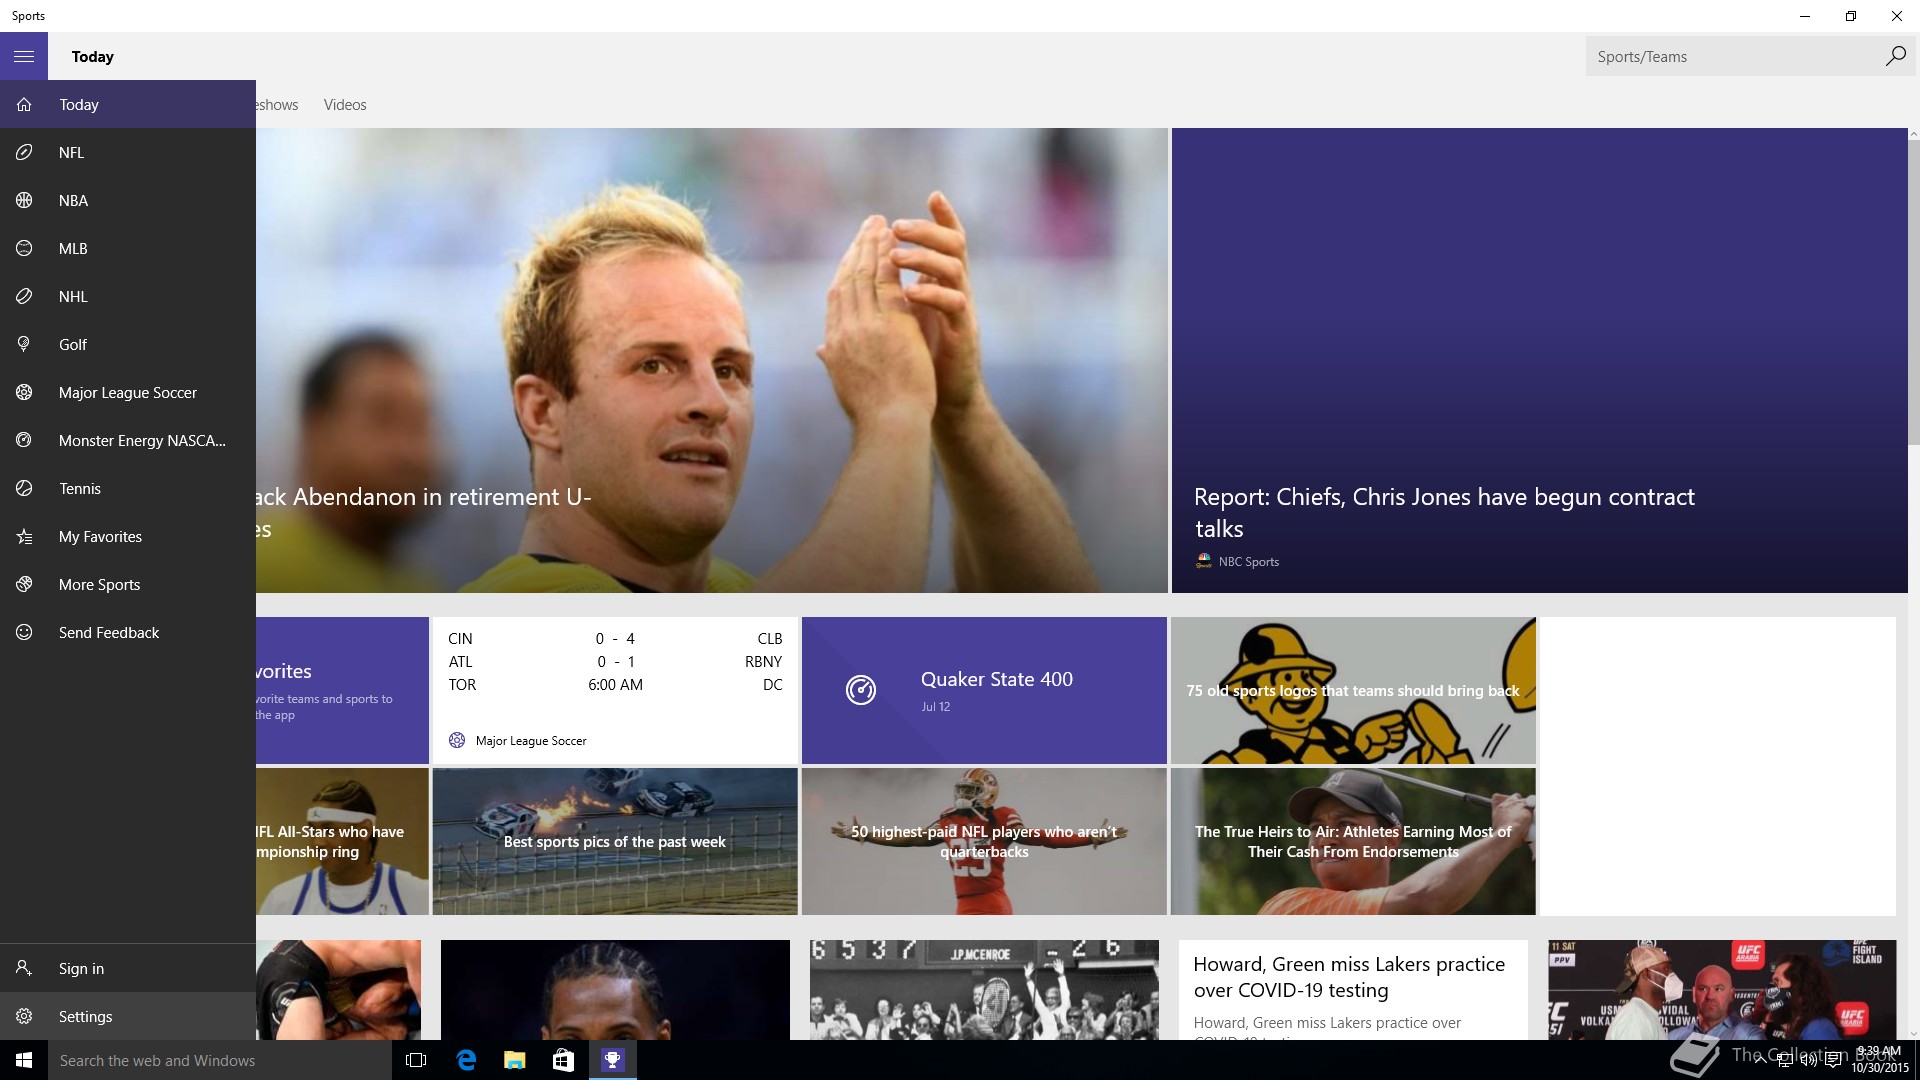Open Task View on the taskbar
Image resolution: width=1920 pixels, height=1080 pixels.
click(x=416, y=1060)
